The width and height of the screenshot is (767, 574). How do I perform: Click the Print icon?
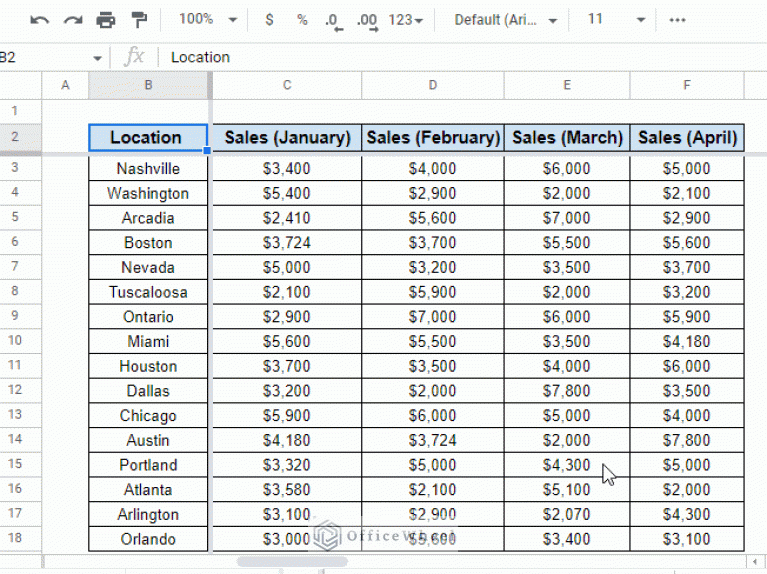(x=106, y=20)
